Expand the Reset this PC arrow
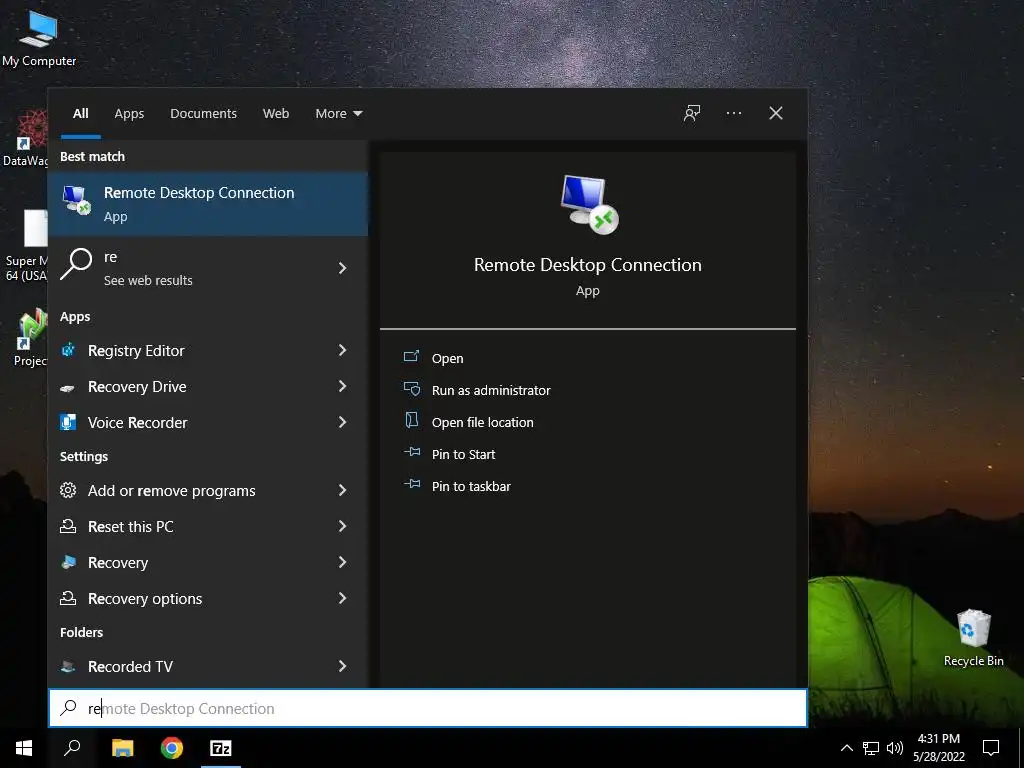The height and width of the screenshot is (768, 1024). point(342,526)
